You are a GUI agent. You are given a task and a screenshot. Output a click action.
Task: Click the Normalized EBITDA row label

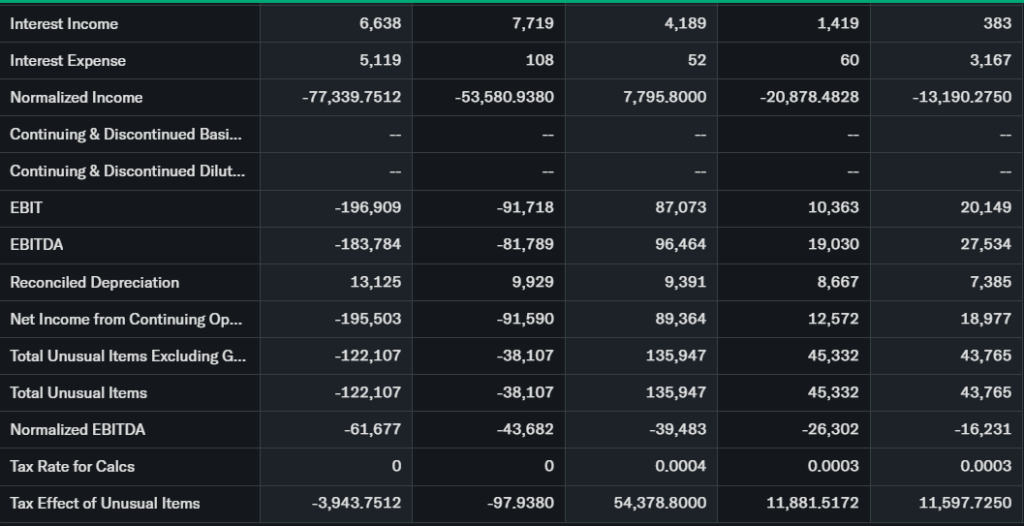[x=77, y=430]
